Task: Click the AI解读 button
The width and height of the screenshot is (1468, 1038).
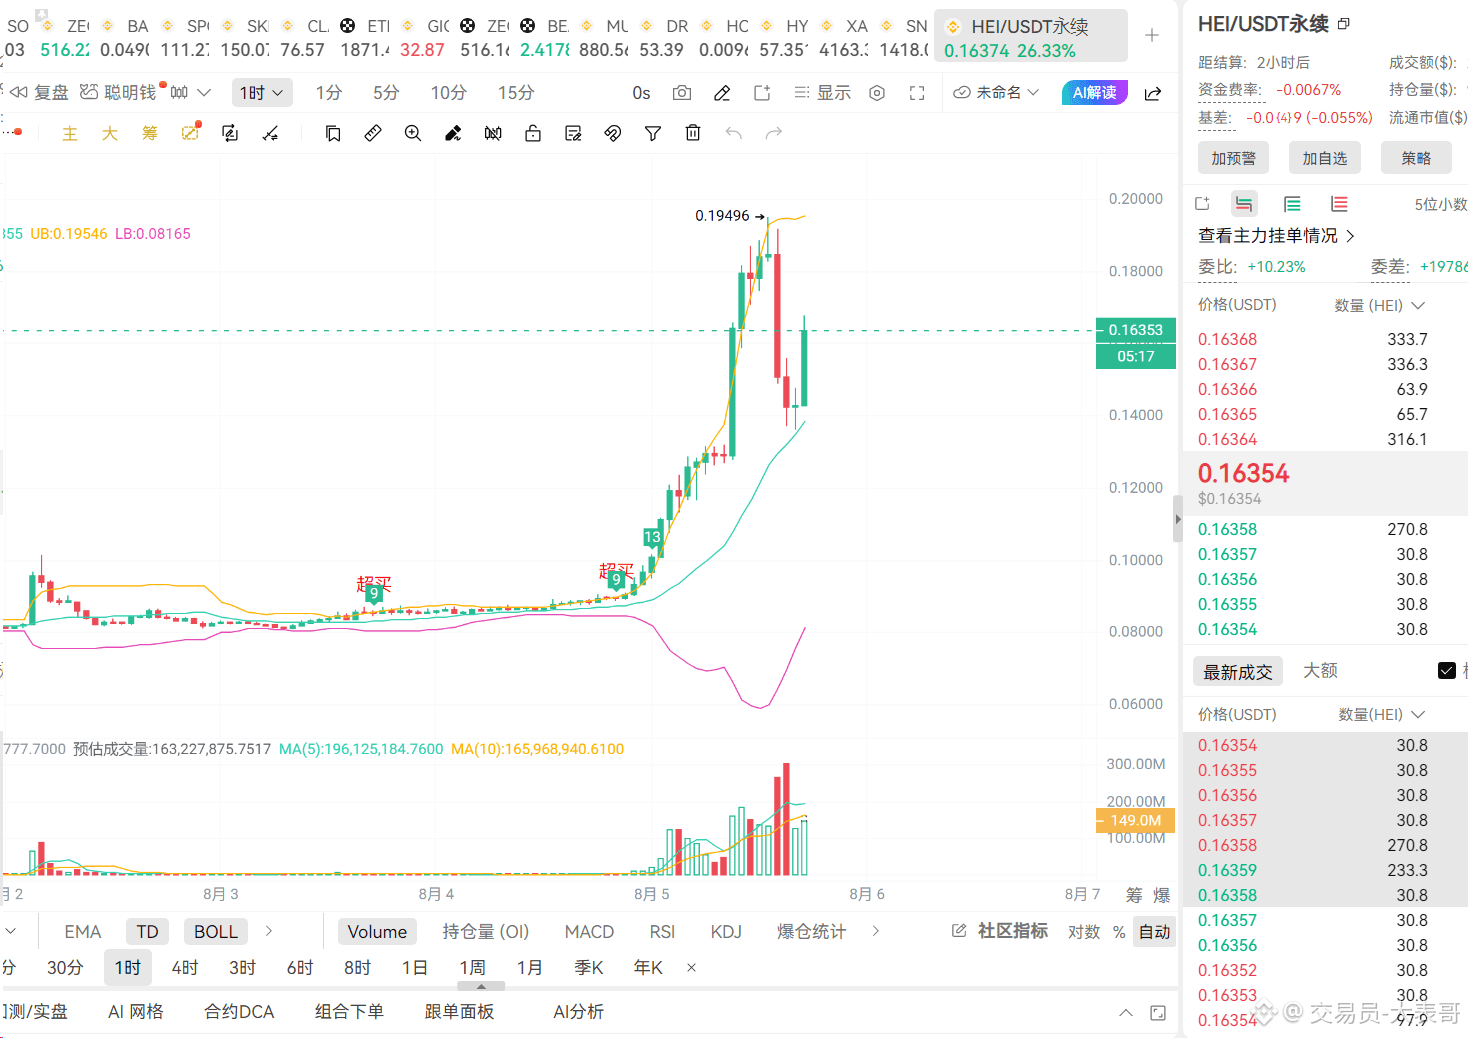Action: tap(1095, 93)
